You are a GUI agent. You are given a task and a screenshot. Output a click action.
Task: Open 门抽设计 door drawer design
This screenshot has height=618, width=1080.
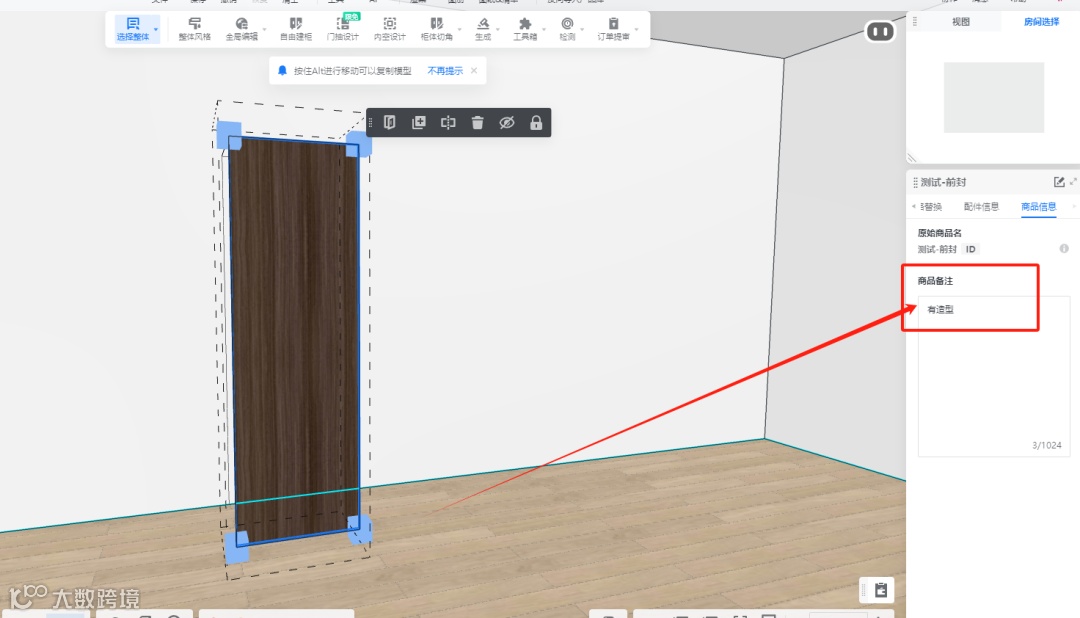(342, 28)
